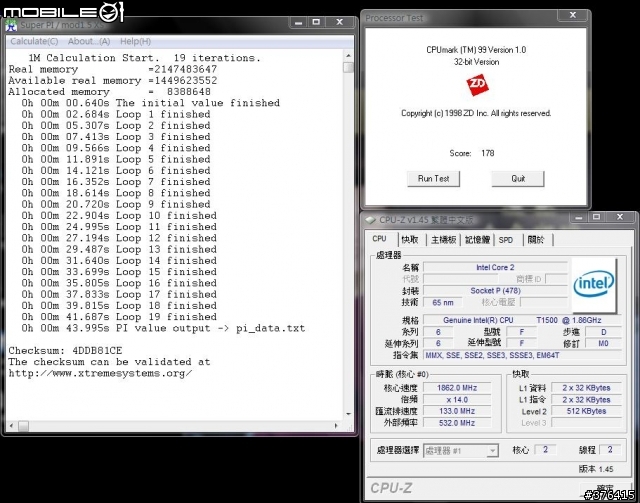640x503 pixels.
Task: Click Run Test in Processor Test
Action: (433, 178)
